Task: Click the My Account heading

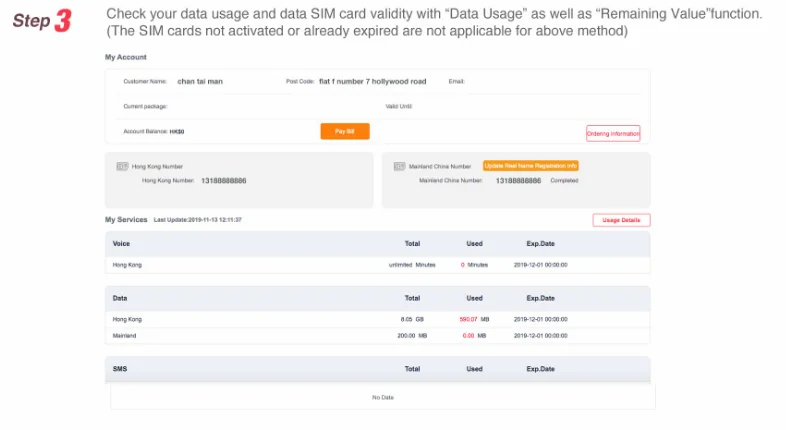Action: tap(125, 57)
